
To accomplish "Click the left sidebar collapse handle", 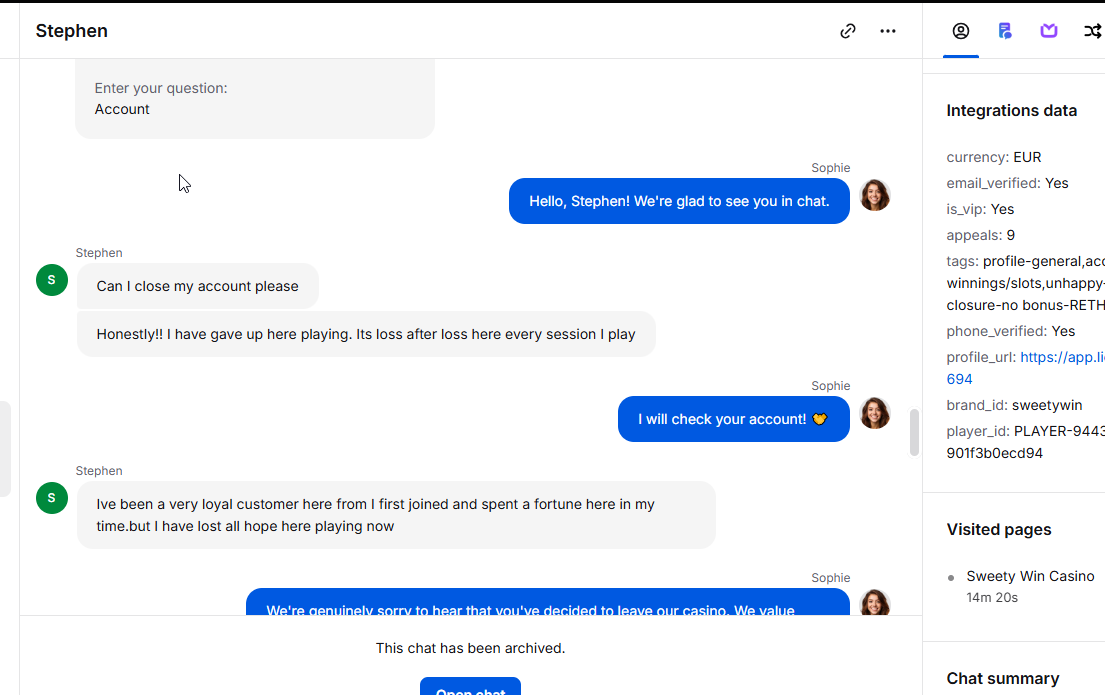I will (5, 449).
